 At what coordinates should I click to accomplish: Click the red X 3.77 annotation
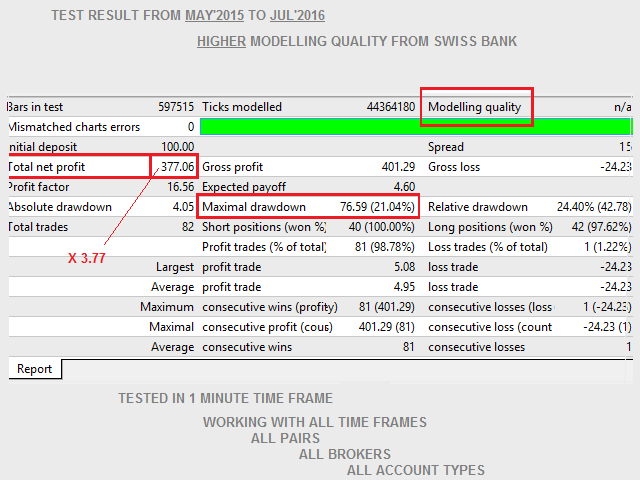click(87, 258)
